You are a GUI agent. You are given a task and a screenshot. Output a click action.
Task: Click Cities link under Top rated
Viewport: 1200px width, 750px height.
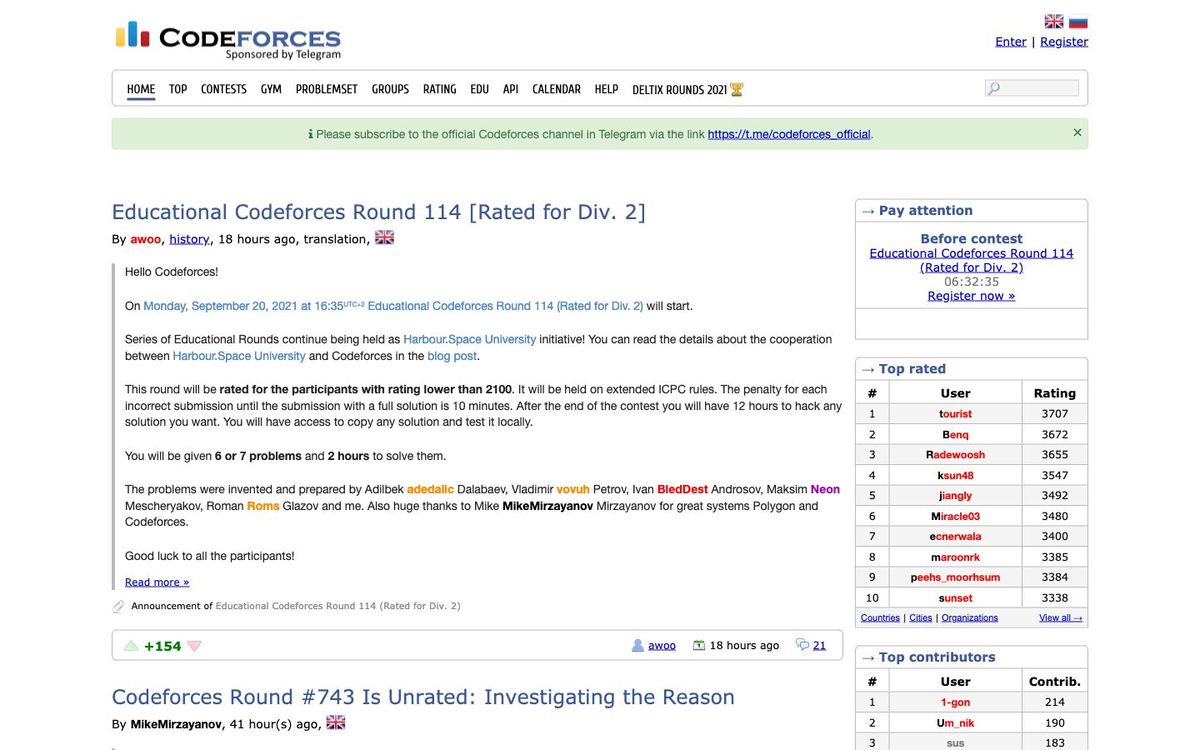pyautogui.click(x=920, y=618)
